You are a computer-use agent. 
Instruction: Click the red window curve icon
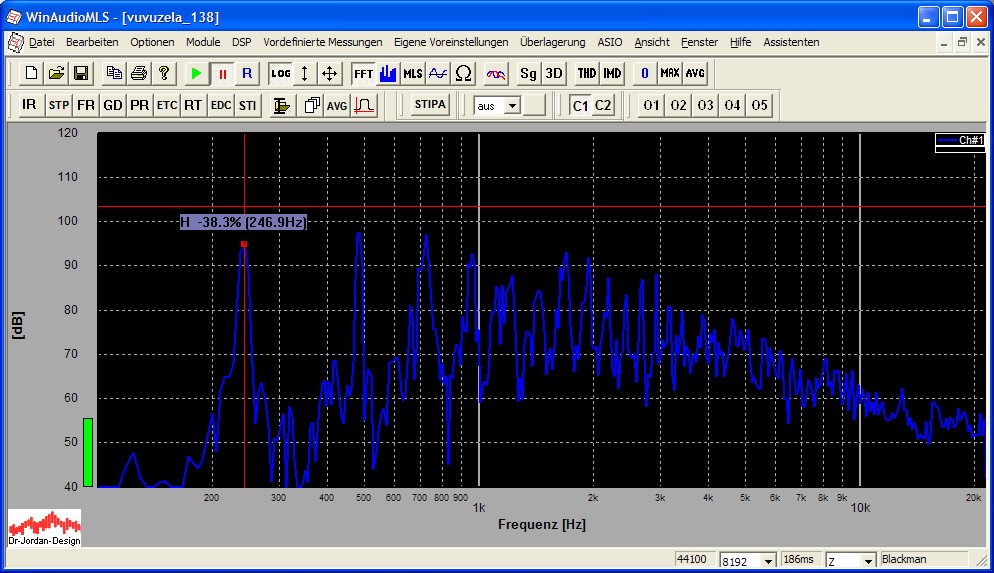click(x=364, y=106)
